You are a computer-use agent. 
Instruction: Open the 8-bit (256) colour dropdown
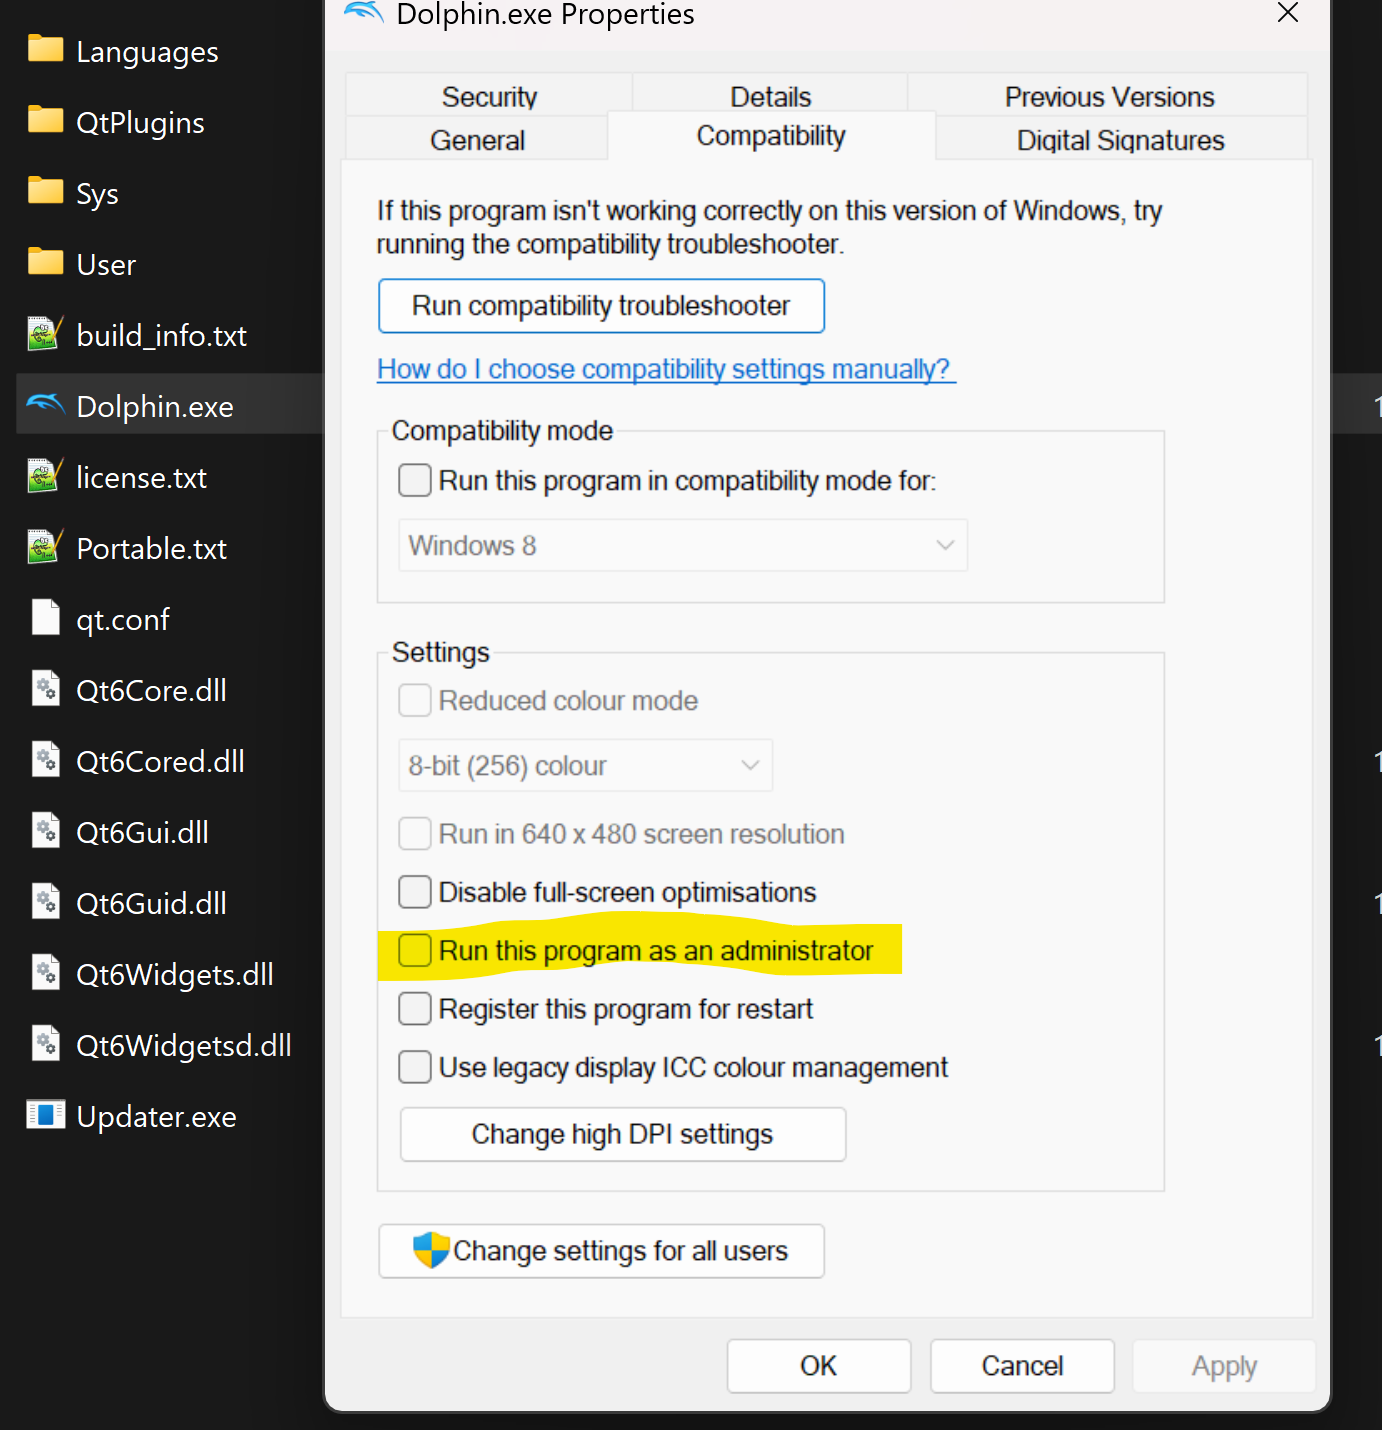[x=585, y=765]
